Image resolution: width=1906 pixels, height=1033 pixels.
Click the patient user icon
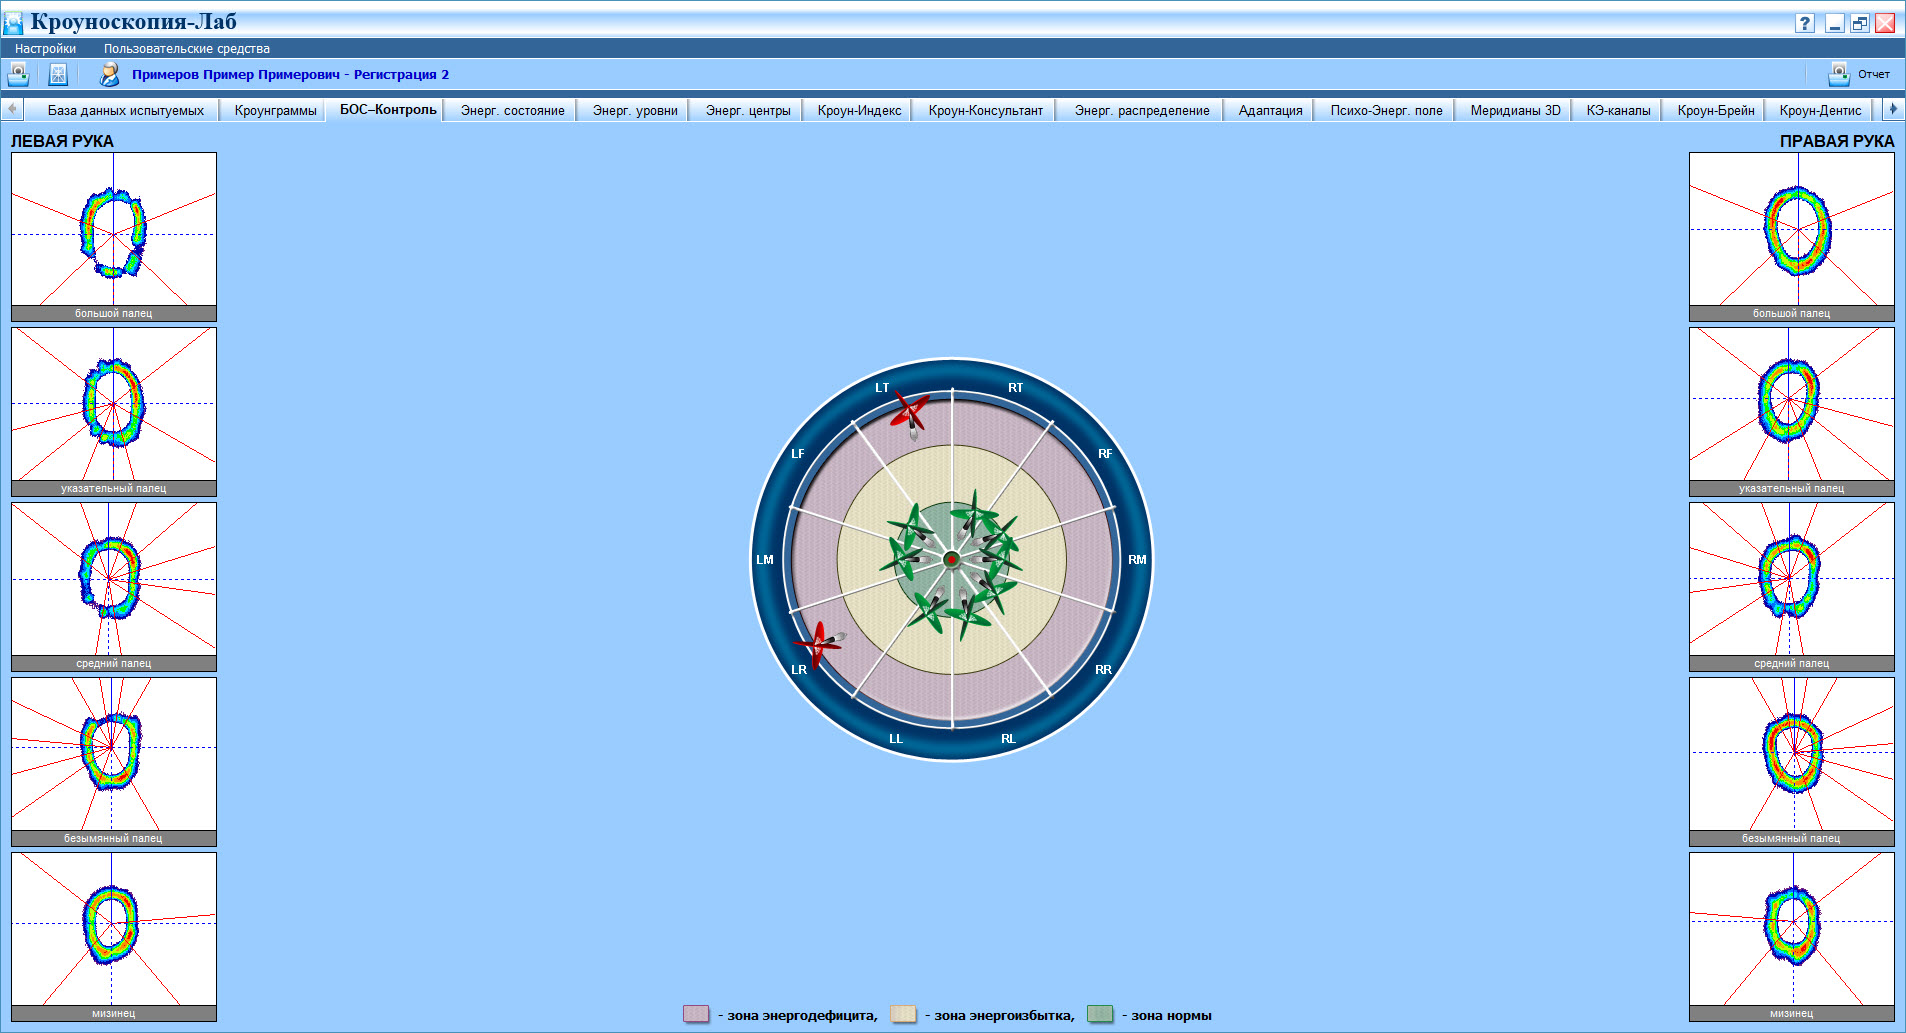(x=110, y=74)
